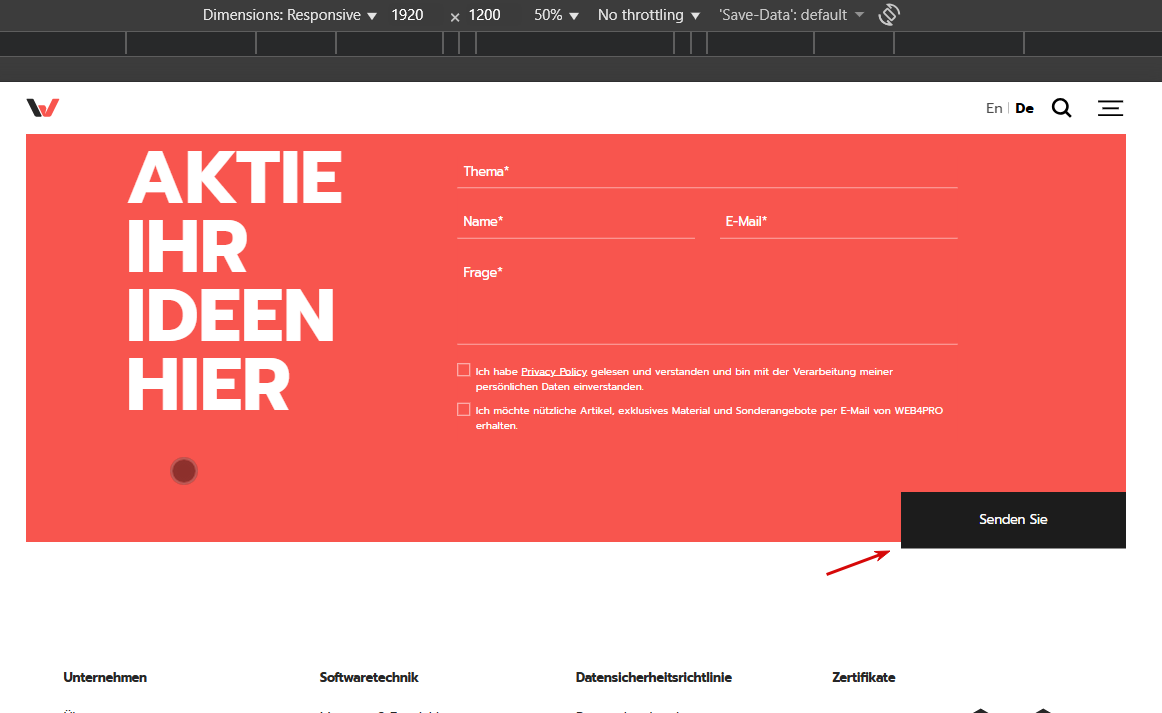
Task: Open the Save-Data default dropdown
Action: point(791,15)
